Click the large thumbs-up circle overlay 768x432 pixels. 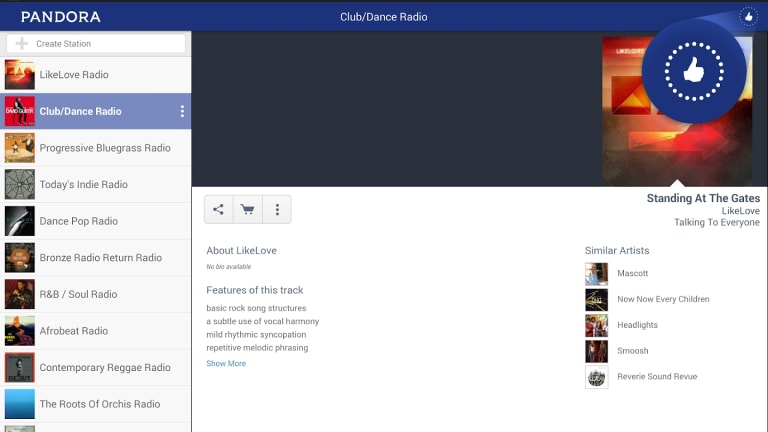point(694,71)
